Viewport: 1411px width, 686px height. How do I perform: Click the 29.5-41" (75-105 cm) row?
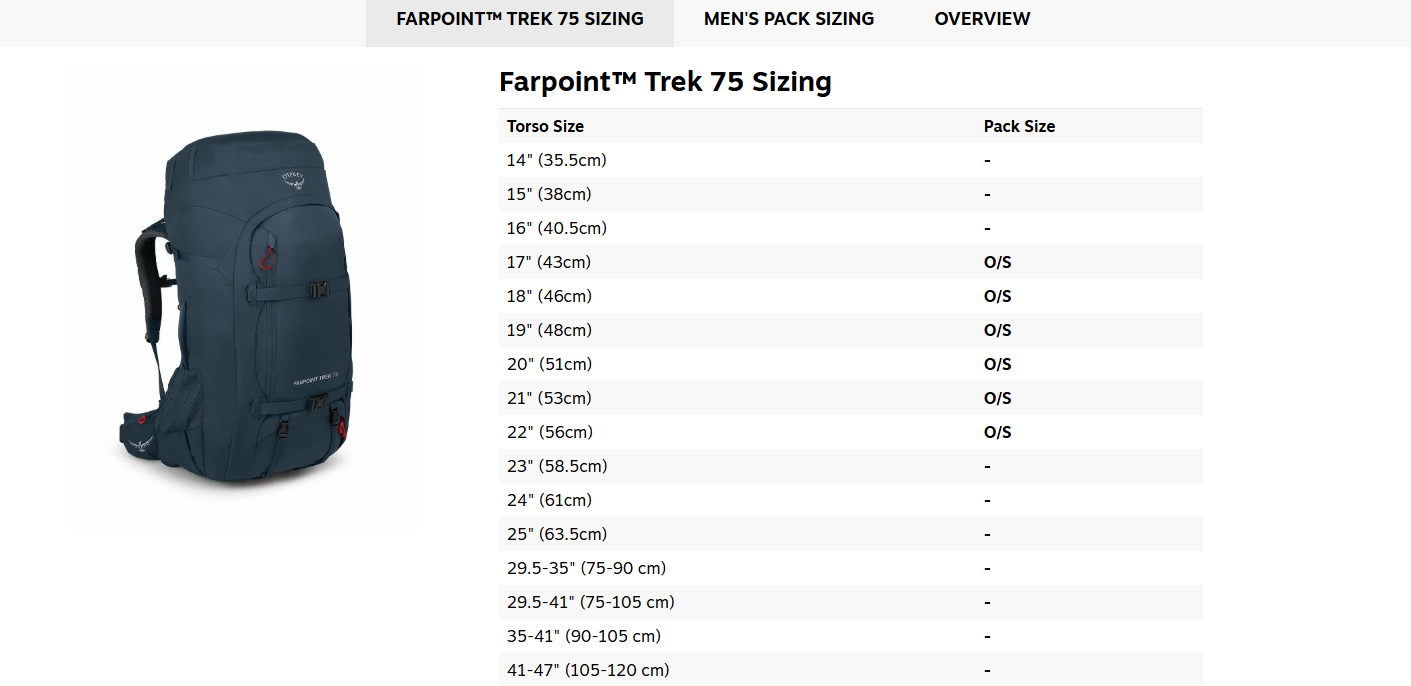(x=590, y=602)
